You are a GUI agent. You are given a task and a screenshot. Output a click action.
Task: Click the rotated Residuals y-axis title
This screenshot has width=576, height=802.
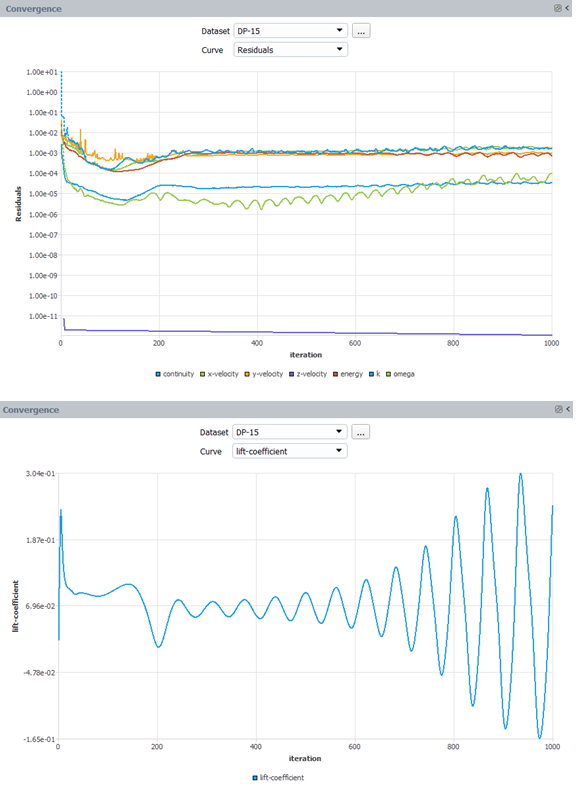[18, 204]
